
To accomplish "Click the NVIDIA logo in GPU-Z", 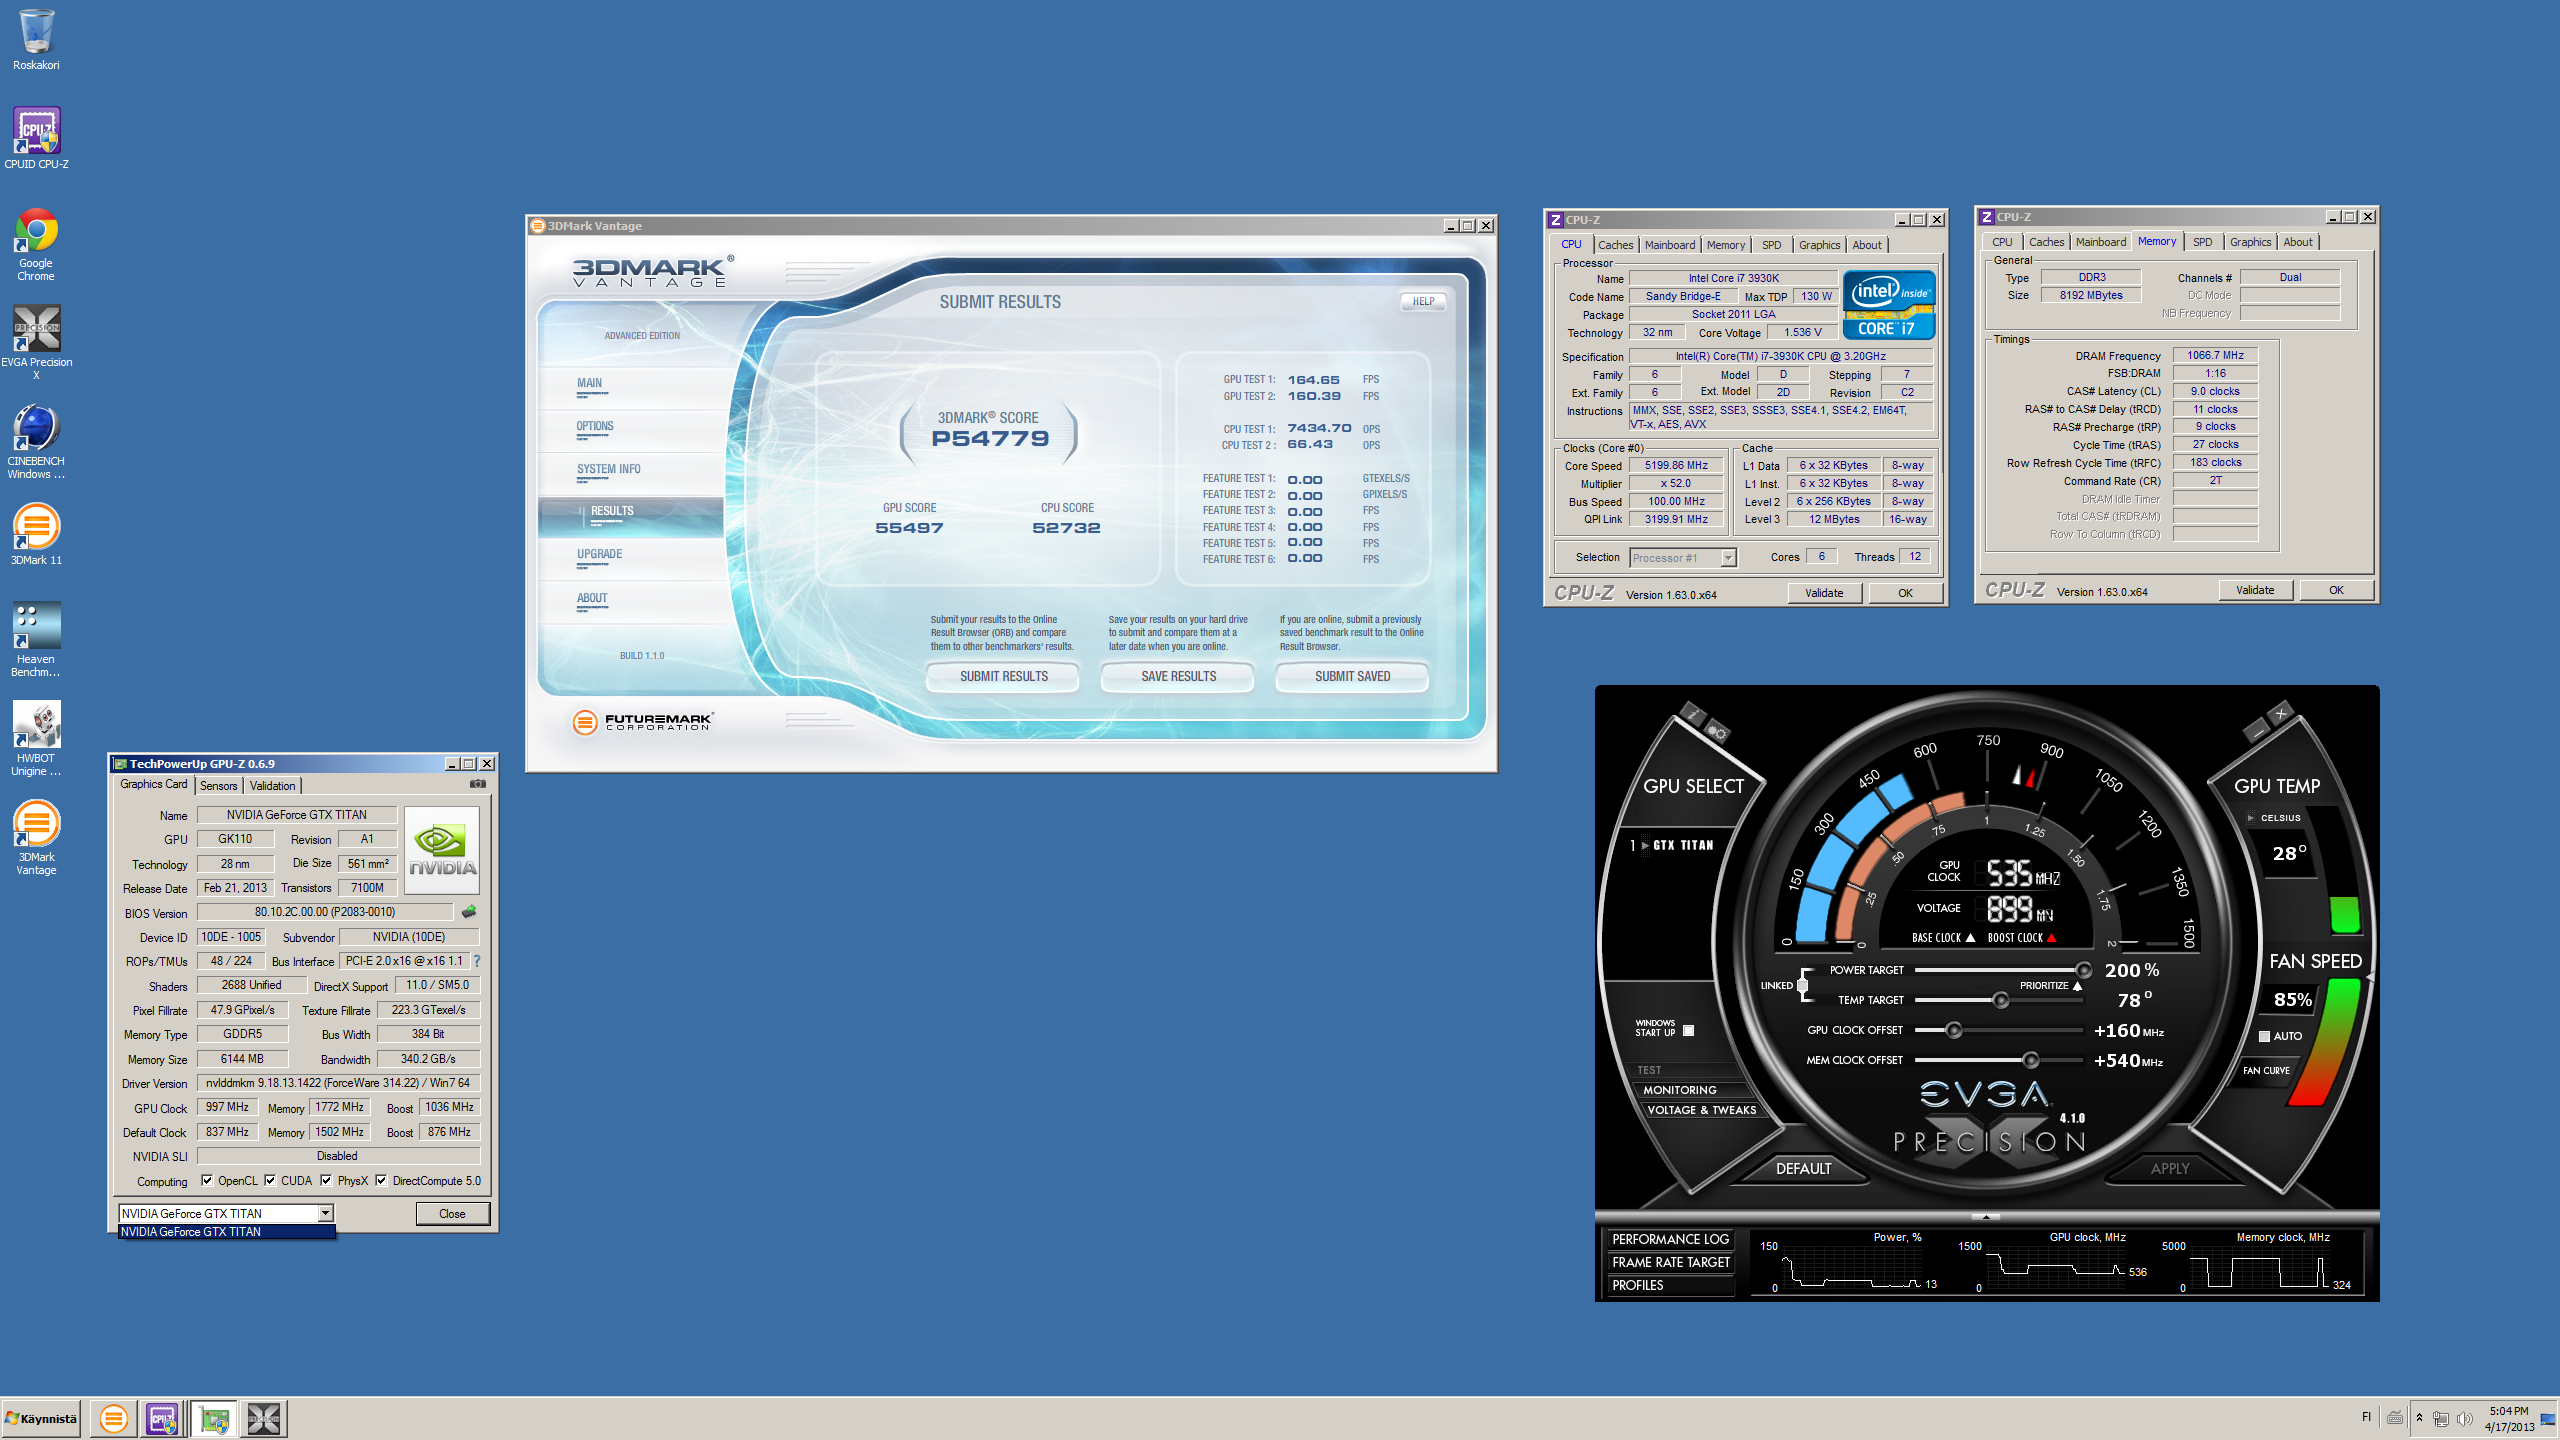I will click(442, 850).
